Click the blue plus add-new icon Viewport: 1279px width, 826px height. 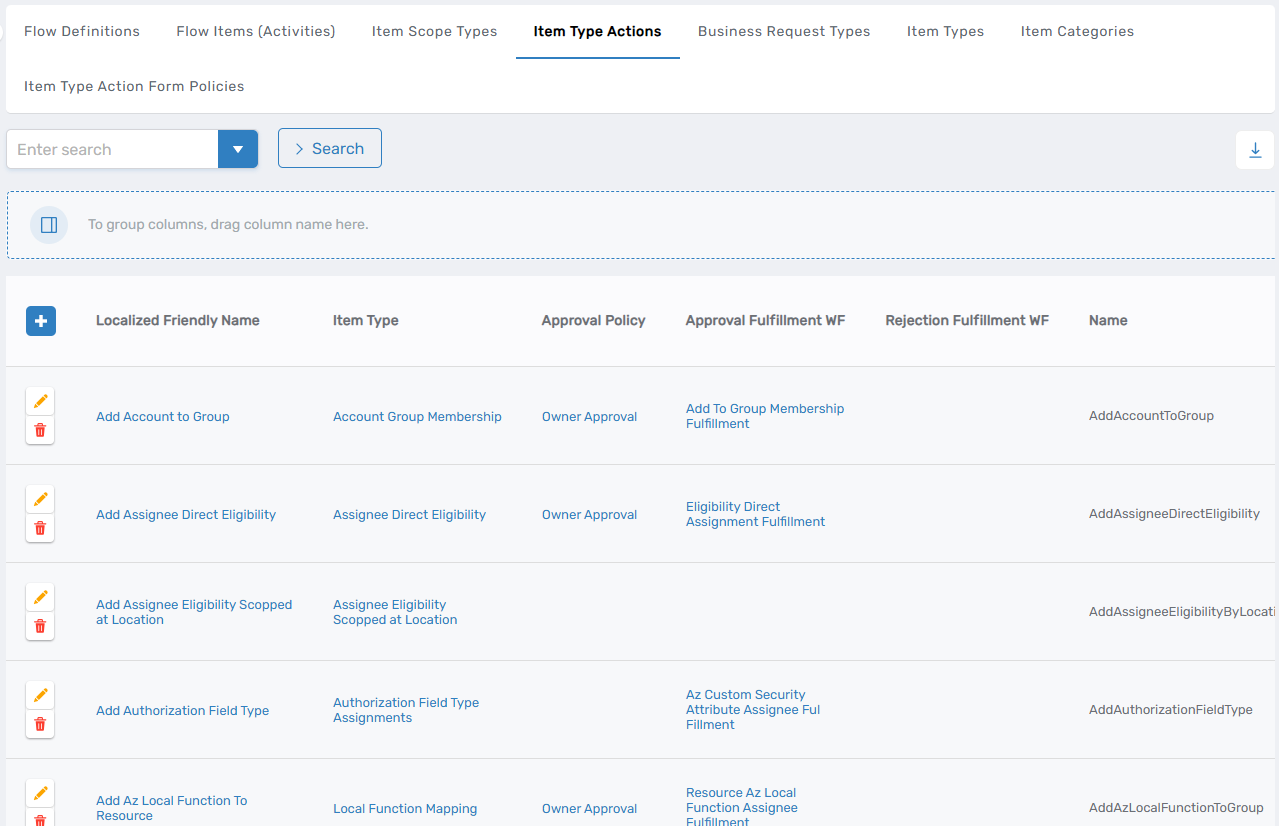(41, 321)
